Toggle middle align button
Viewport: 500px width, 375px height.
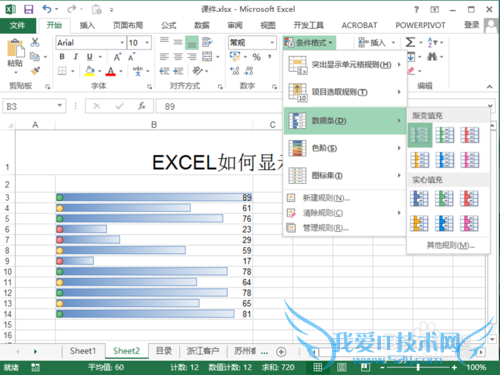click(178, 42)
